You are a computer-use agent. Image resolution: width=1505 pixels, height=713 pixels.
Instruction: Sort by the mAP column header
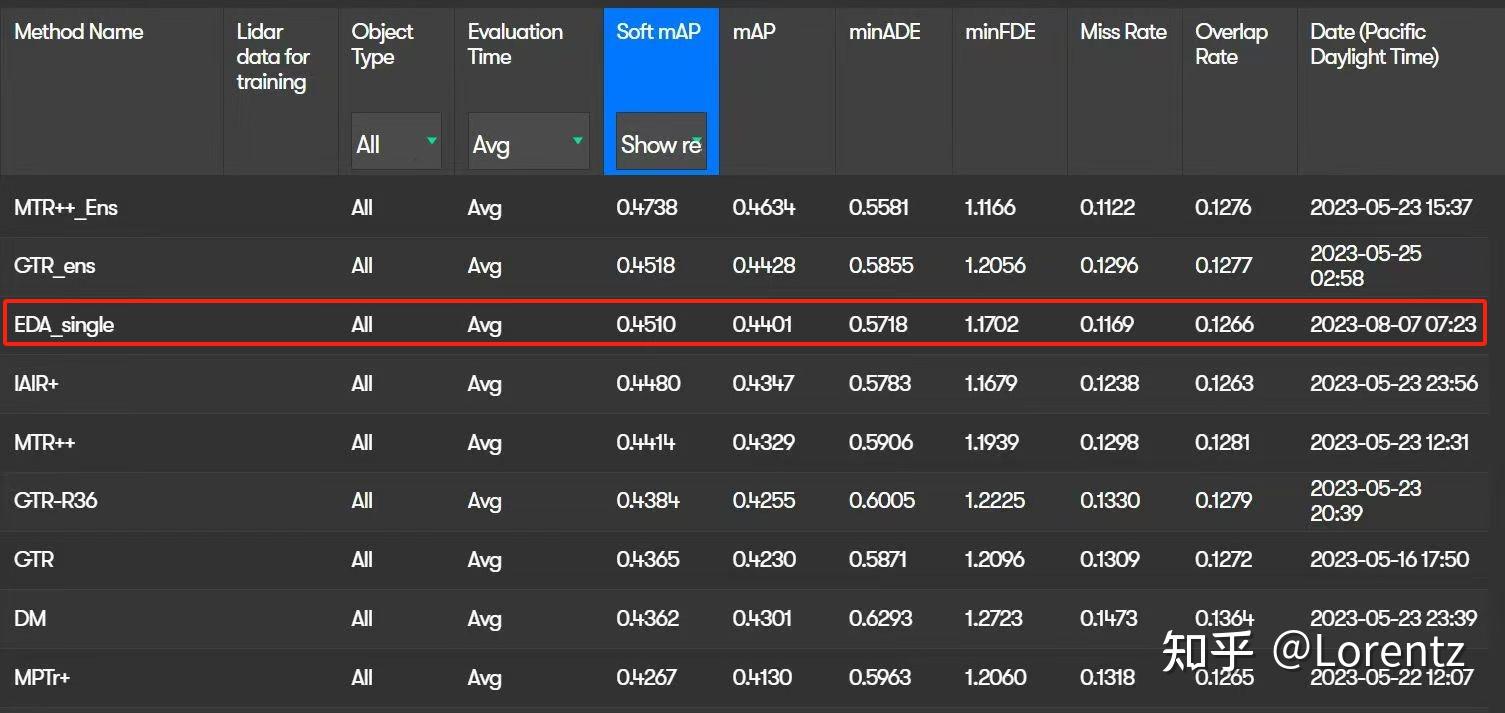[755, 32]
